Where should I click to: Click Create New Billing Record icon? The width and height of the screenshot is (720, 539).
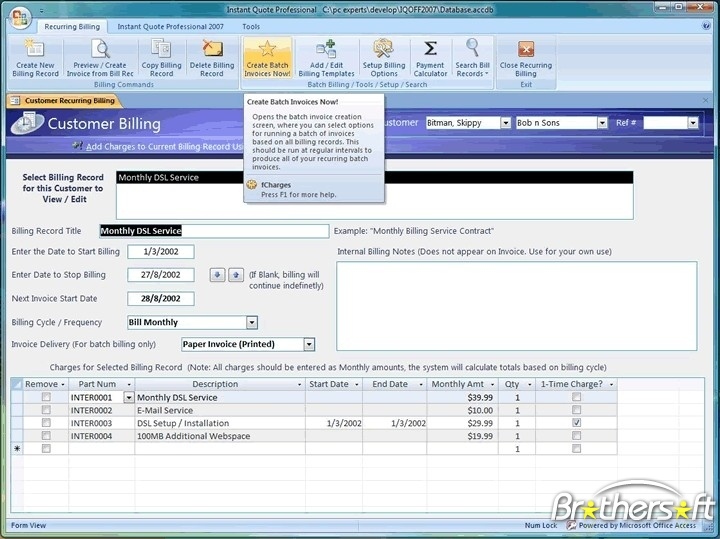pyautogui.click(x=37, y=57)
